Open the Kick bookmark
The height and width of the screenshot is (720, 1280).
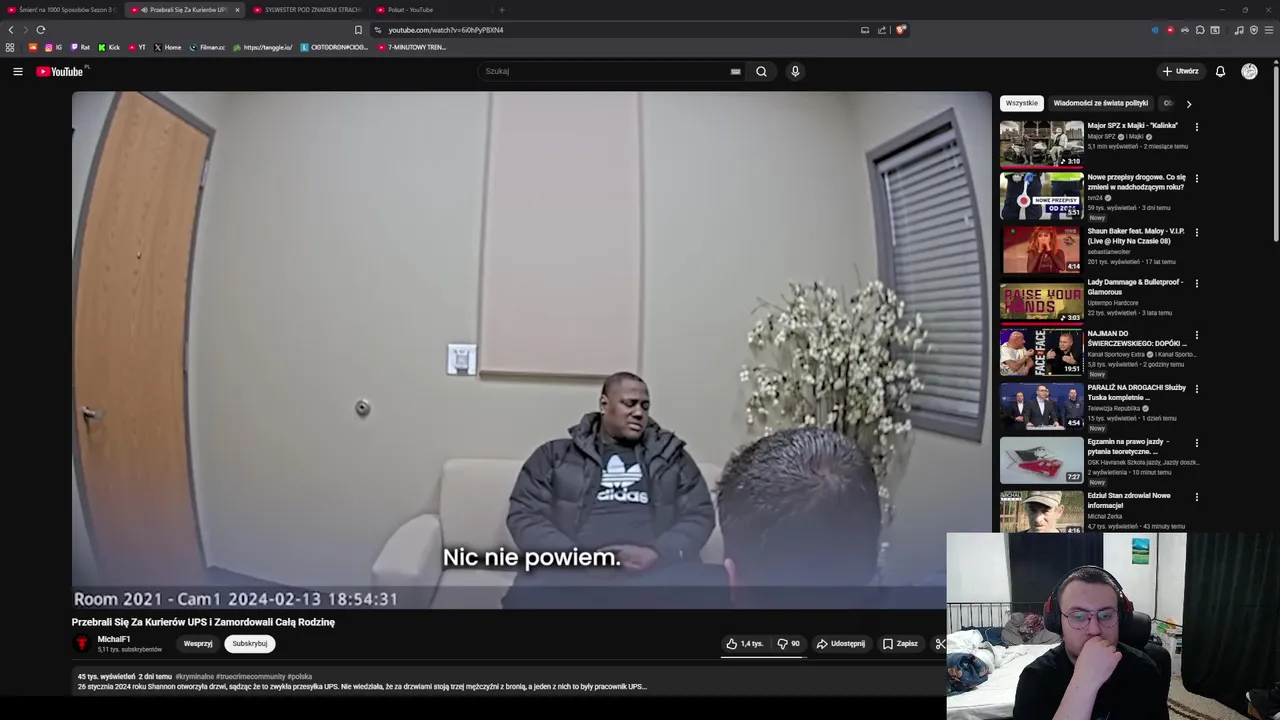[x=109, y=47]
